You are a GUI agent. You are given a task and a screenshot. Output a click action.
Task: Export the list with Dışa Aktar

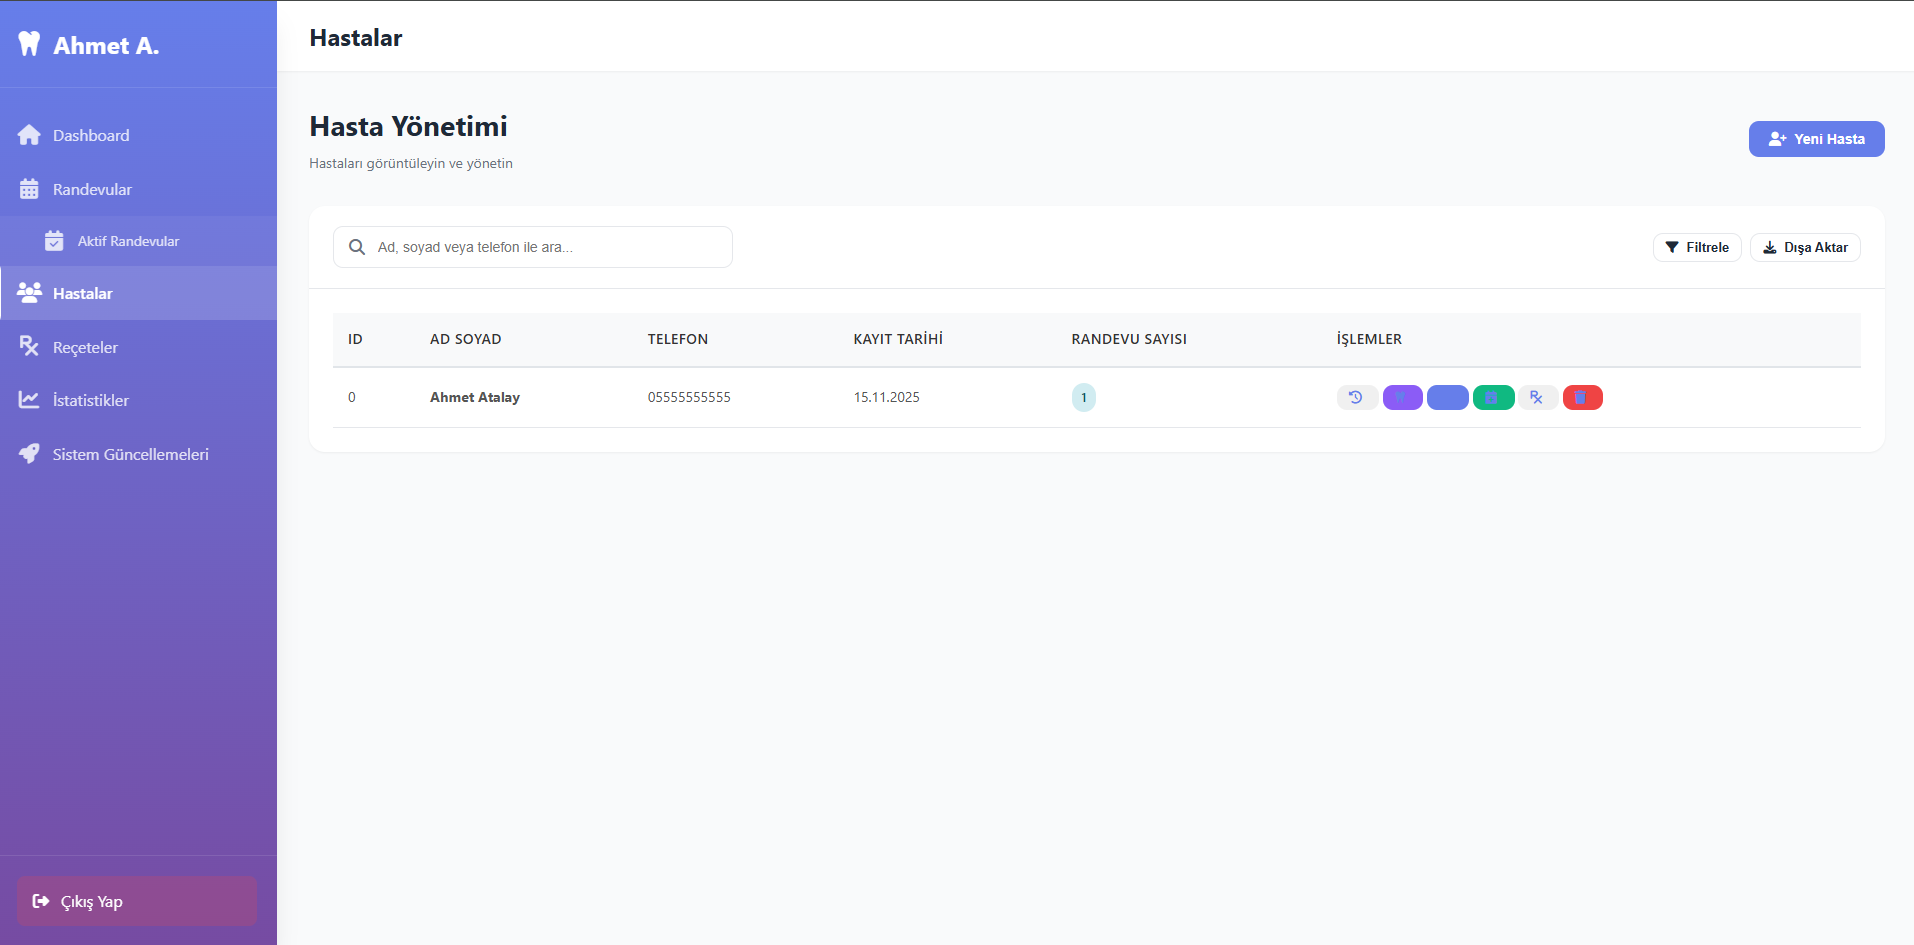1805,247
